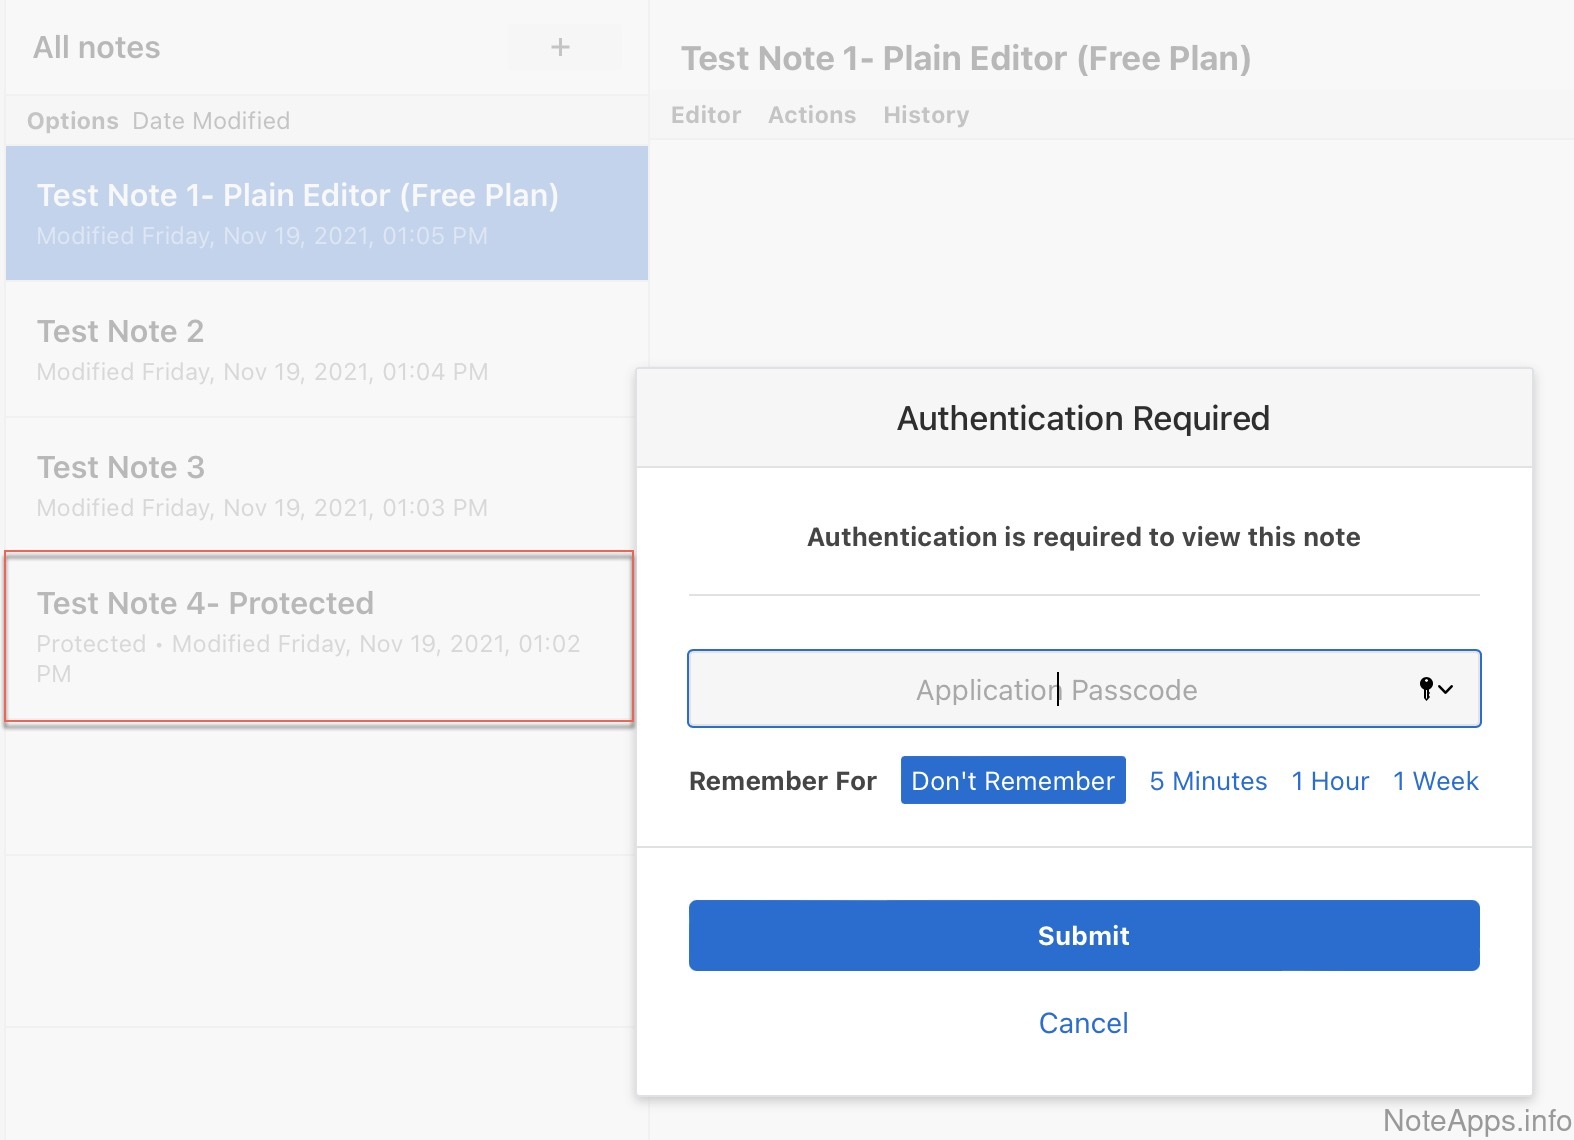Cancel the authentication dialog

[x=1083, y=1023]
